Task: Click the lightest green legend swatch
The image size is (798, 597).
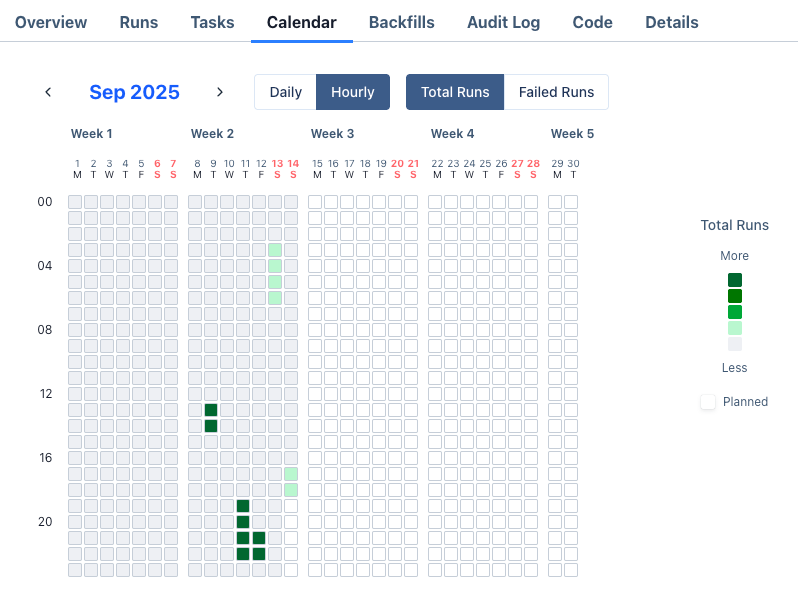Action: pyautogui.click(x=735, y=328)
